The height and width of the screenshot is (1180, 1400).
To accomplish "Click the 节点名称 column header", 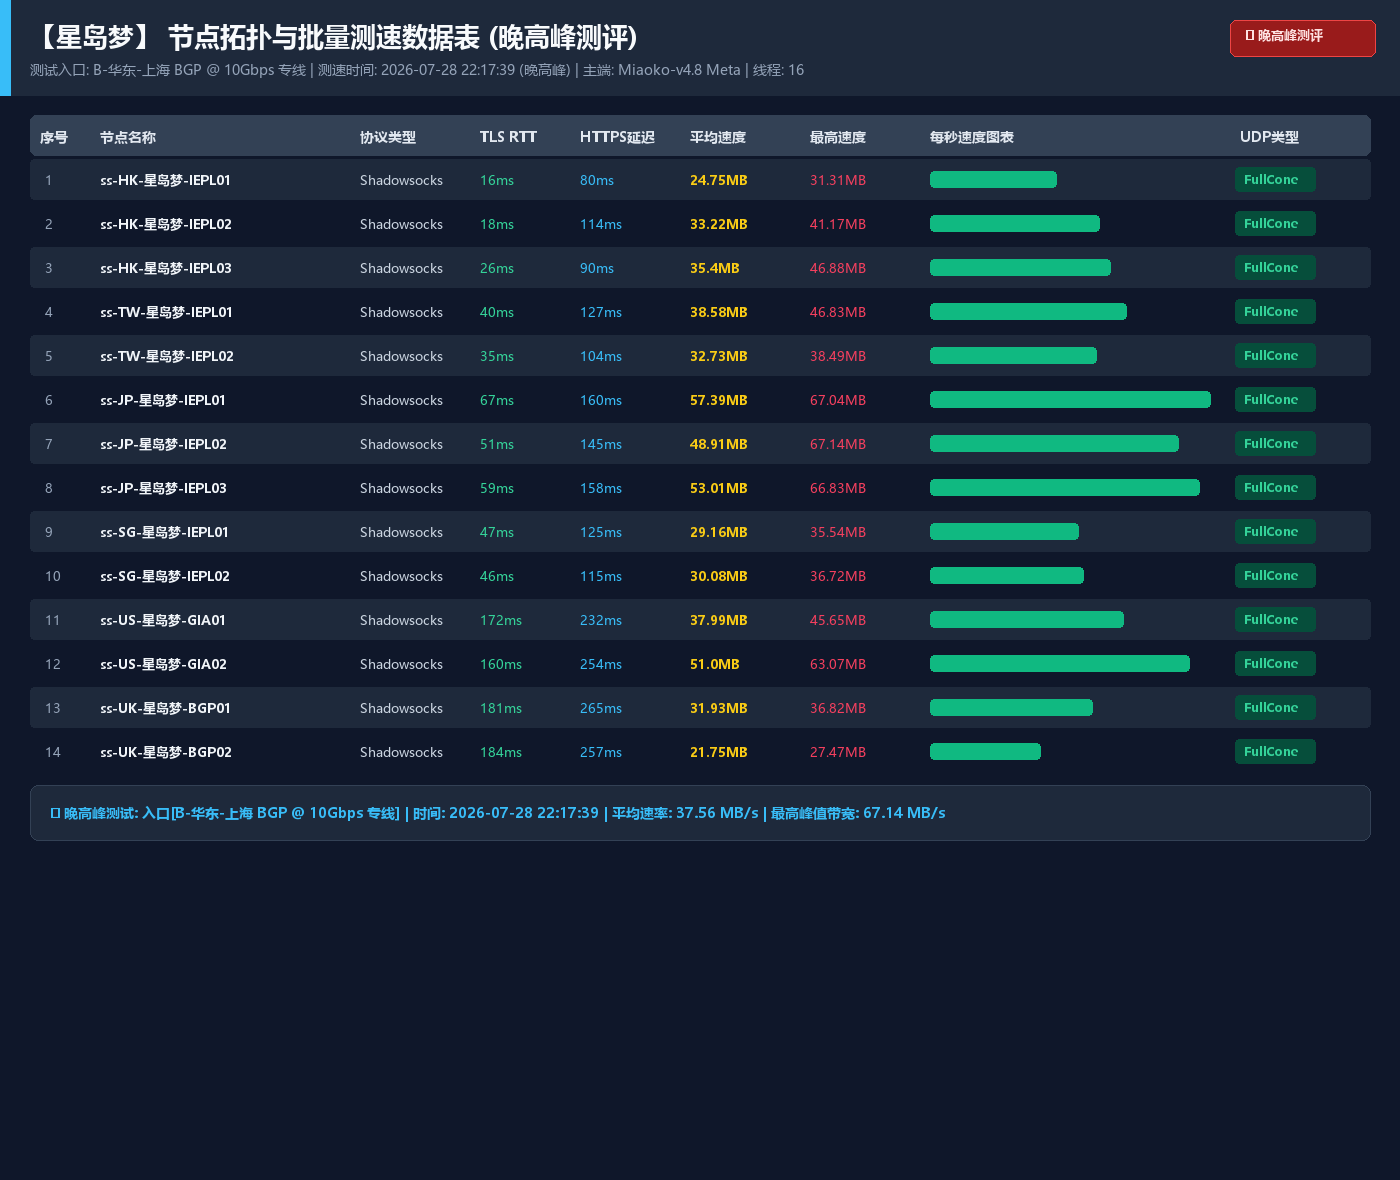I will tap(128, 137).
